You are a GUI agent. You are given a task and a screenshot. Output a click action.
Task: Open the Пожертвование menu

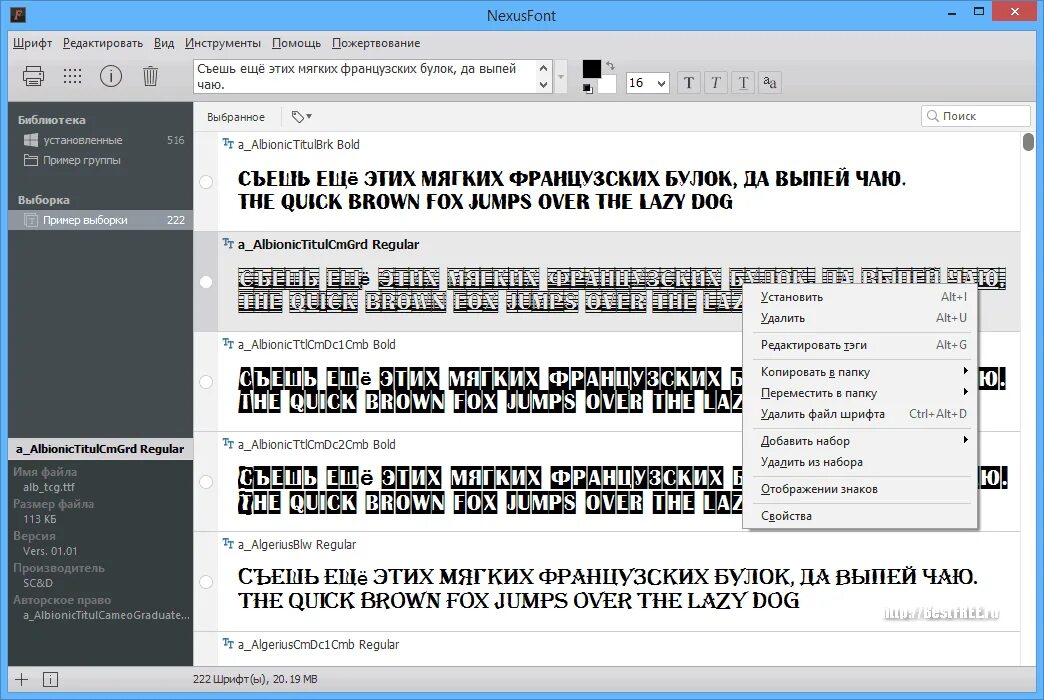376,43
